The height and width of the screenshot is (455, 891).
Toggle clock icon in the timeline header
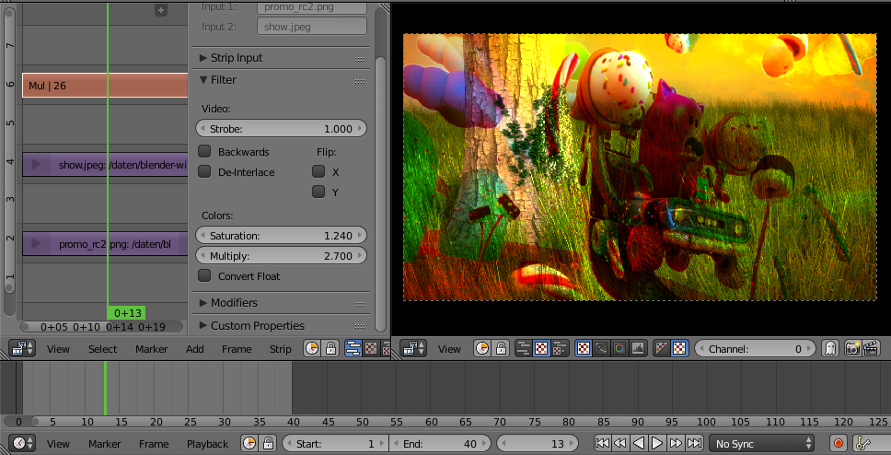click(248, 444)
